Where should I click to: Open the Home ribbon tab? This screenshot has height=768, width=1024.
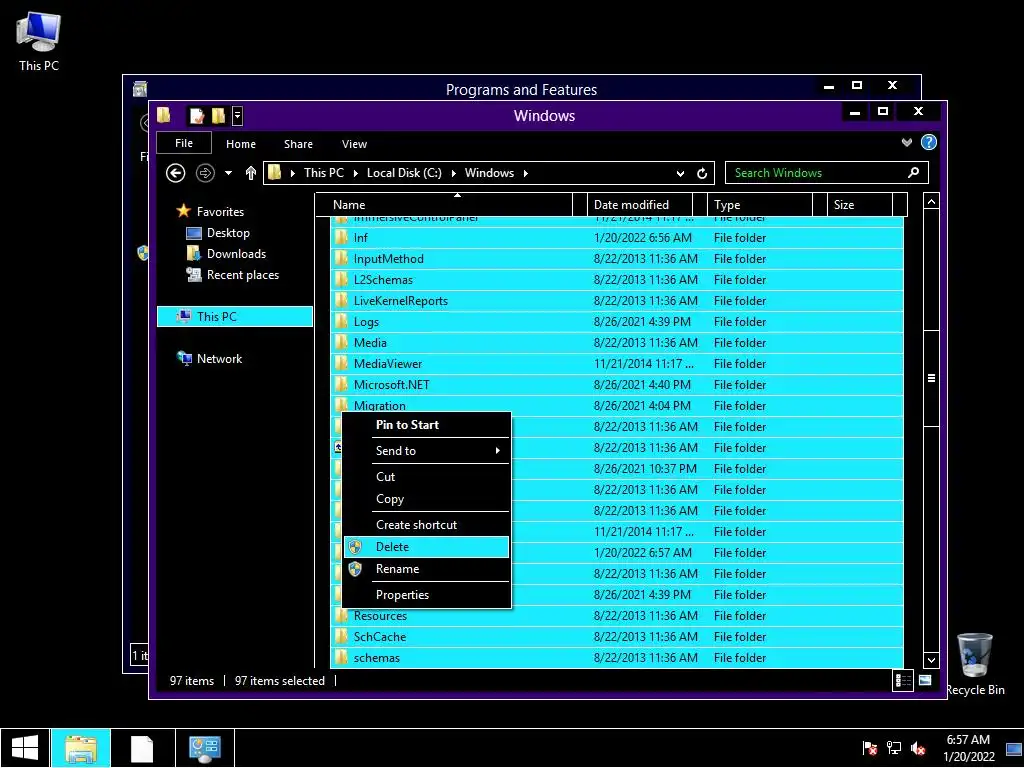click(x=241, y=144)
